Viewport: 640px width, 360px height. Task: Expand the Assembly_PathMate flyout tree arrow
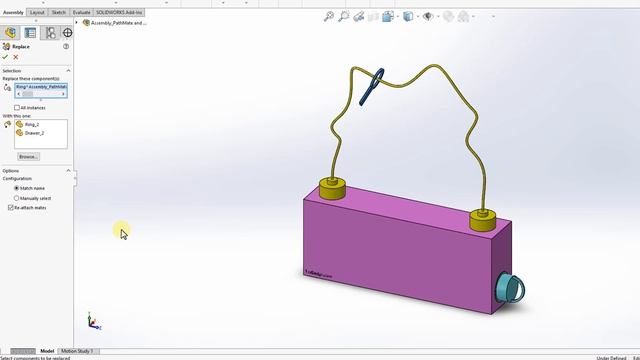(x=77, y=23)
